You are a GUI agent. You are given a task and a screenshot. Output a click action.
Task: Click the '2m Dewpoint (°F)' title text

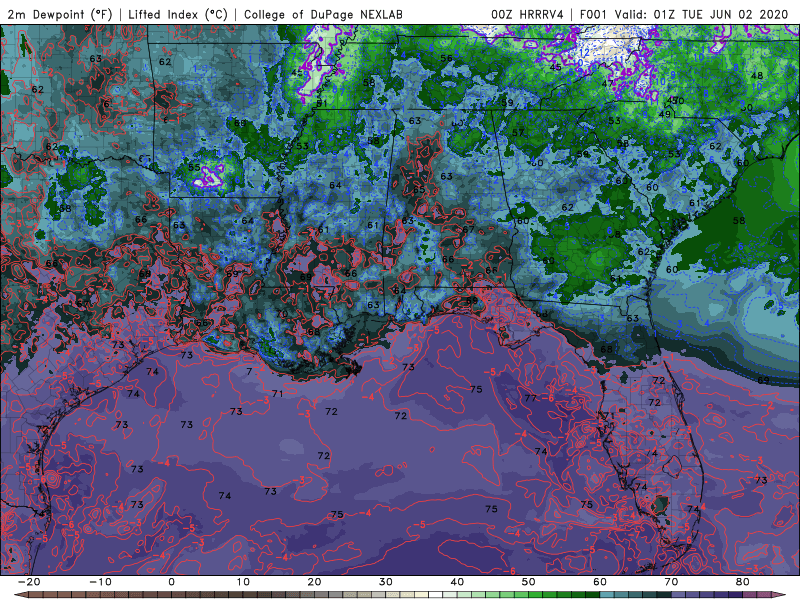tap(60, 14)
